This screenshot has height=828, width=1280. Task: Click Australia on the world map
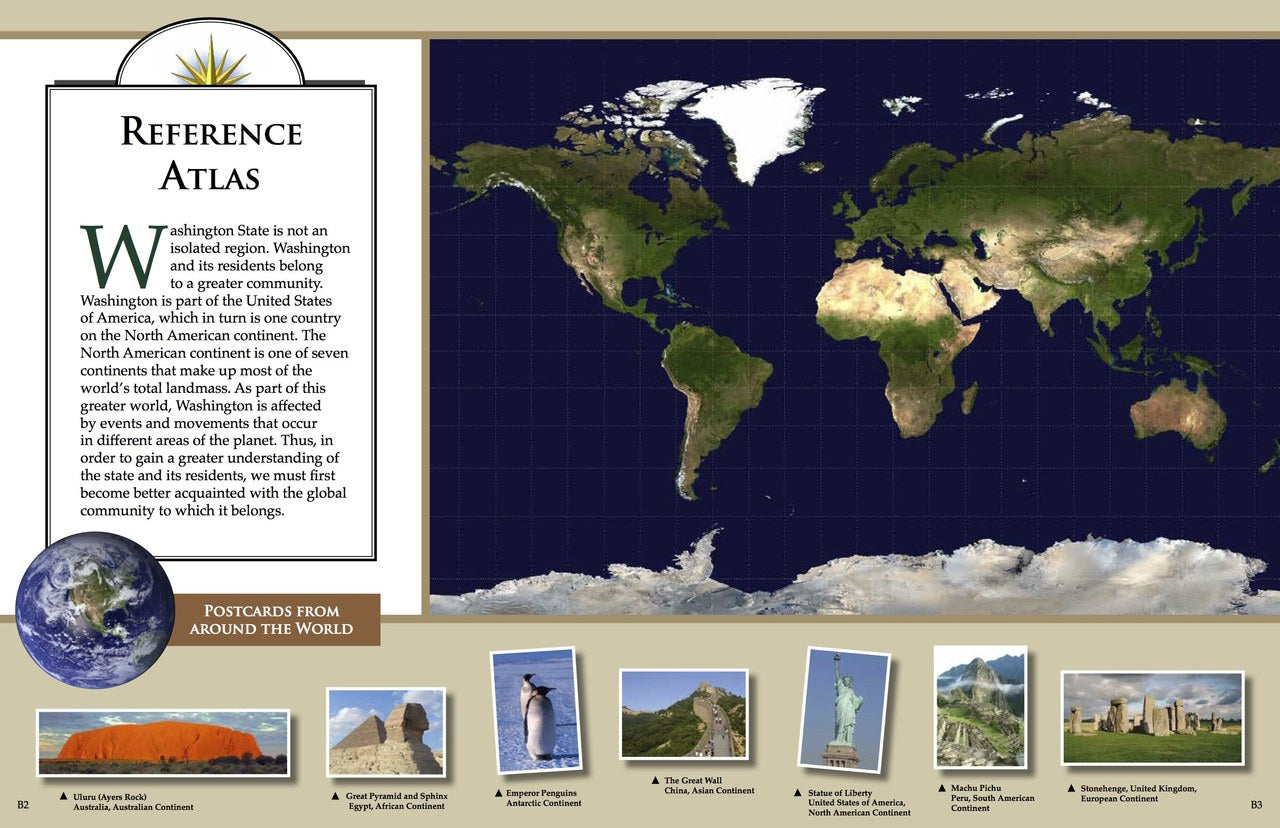(1178, 411)
